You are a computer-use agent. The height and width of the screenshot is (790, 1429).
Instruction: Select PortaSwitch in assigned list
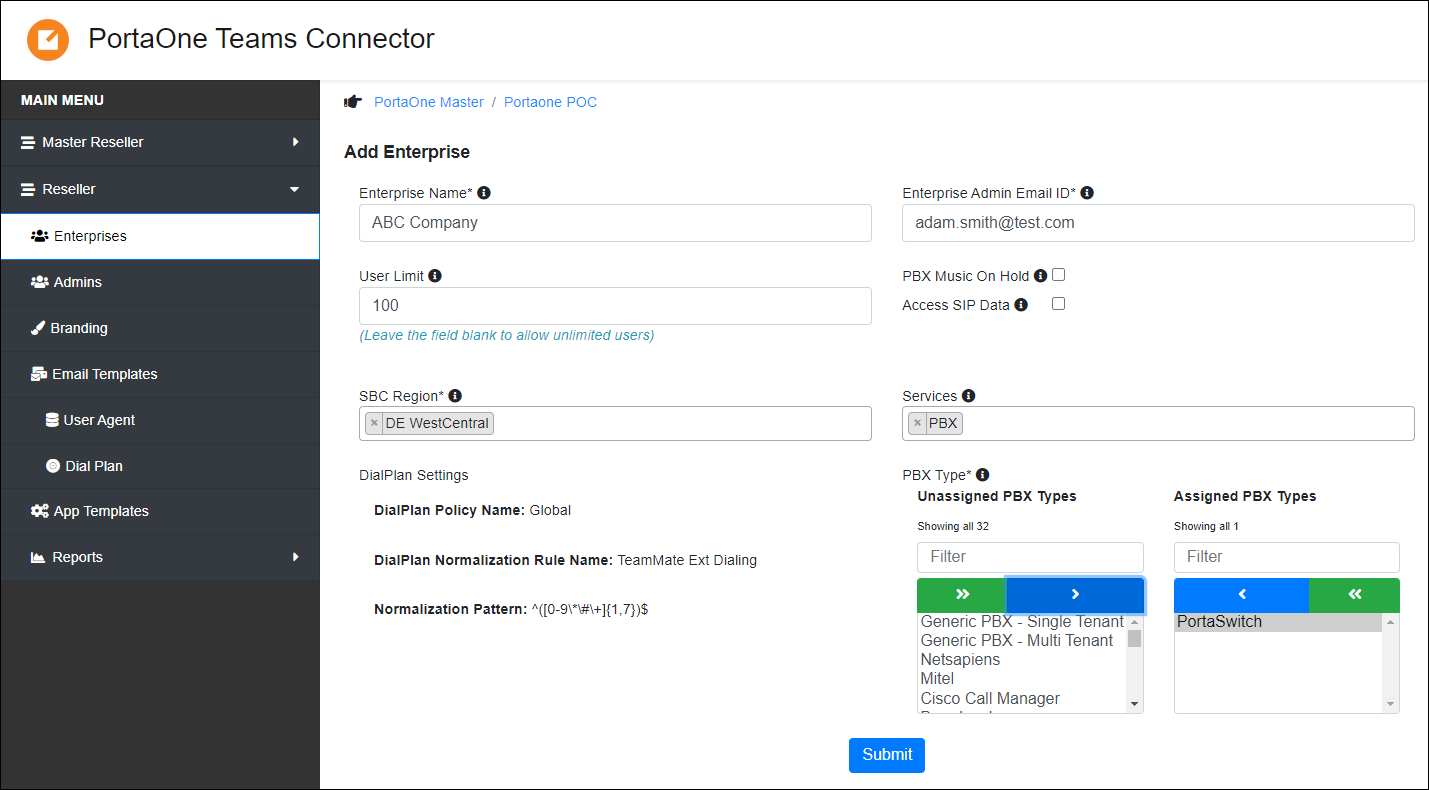(1279, 622)
